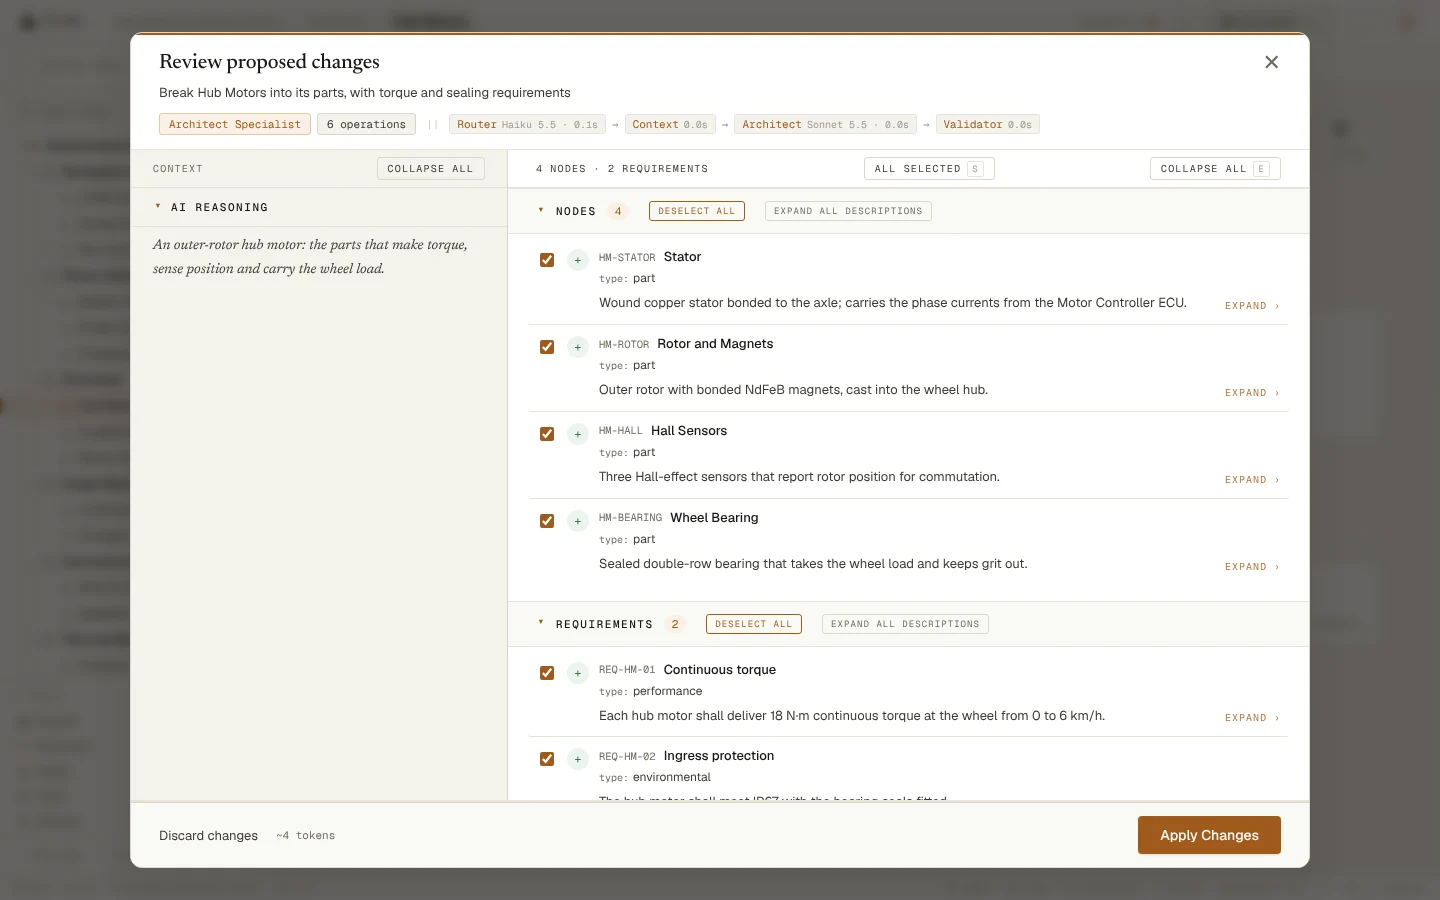The width and height of the screenshot is (1440, 900).
Task: Uncheck the REQ-HM-02 Ingress protection checkbox
Action: pyautogui.click(x=547, y=759)
